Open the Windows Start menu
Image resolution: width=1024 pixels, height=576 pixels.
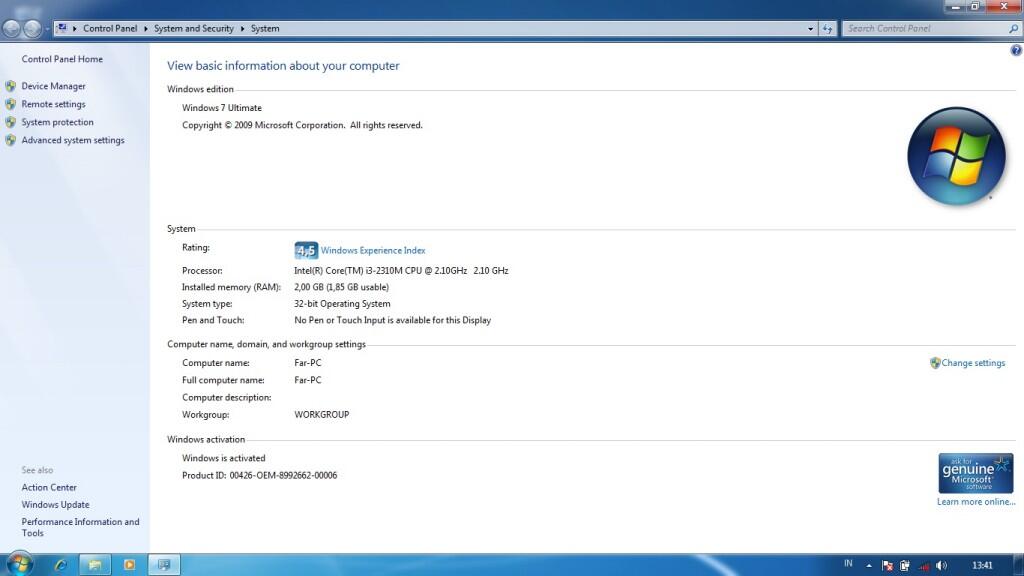click(x=19, y=564)
